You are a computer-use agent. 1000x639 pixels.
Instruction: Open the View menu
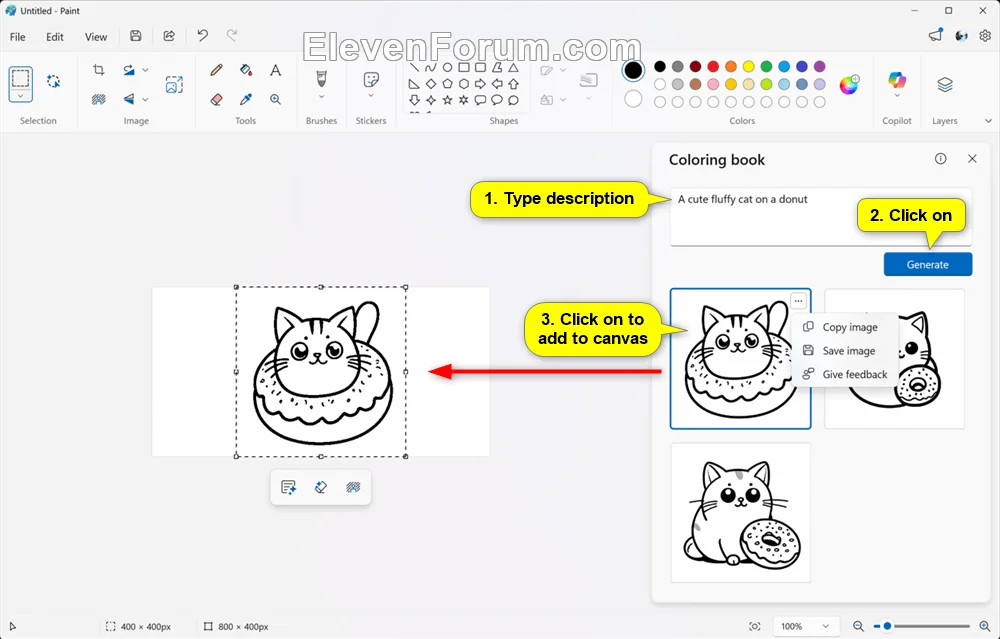[x=96, y=37]
